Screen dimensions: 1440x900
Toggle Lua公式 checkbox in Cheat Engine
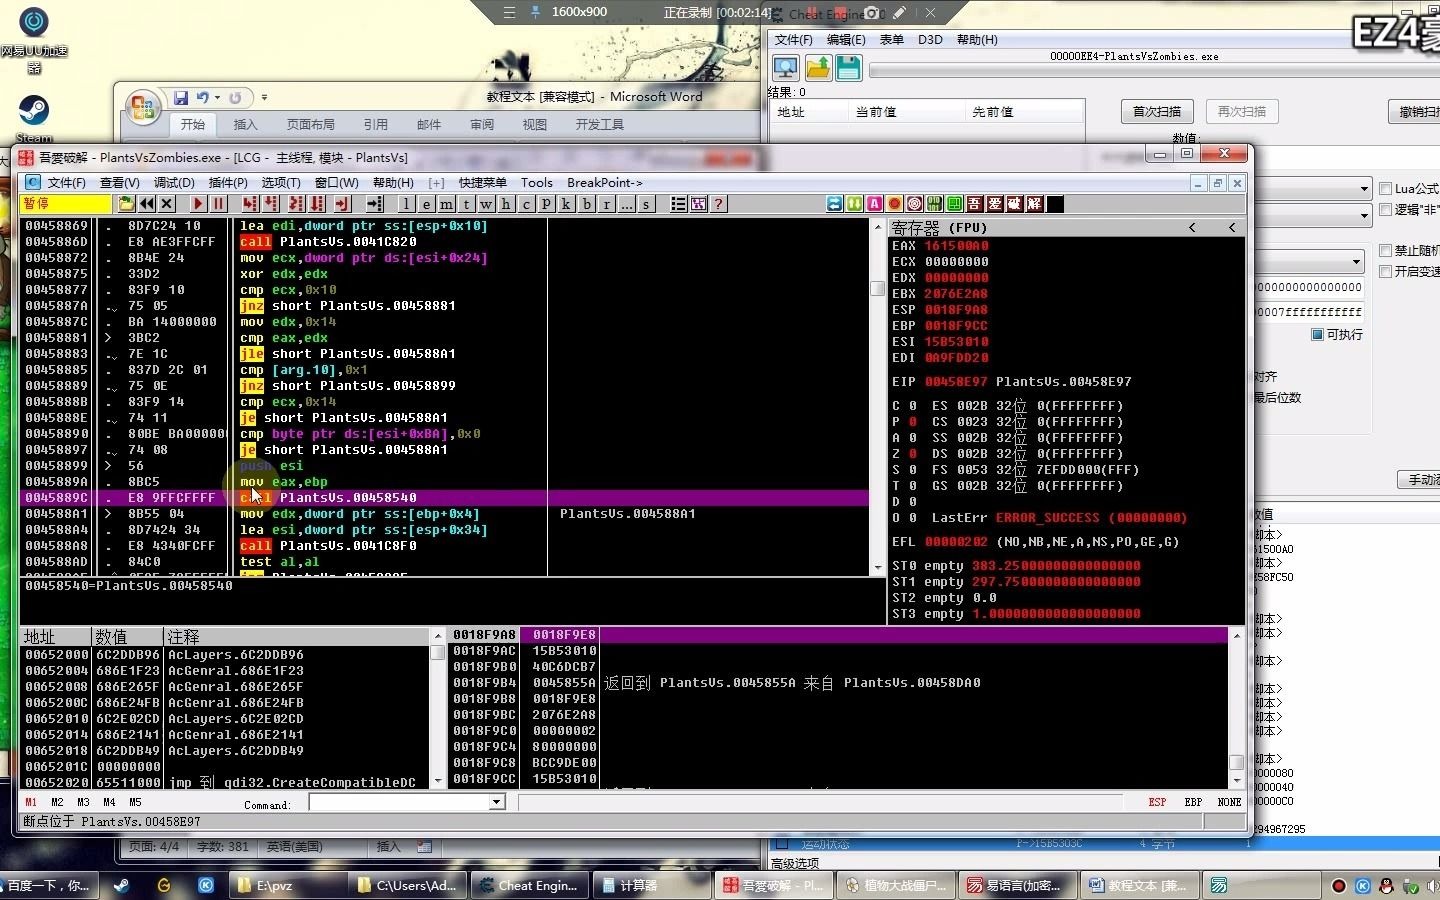point(1386,188)
